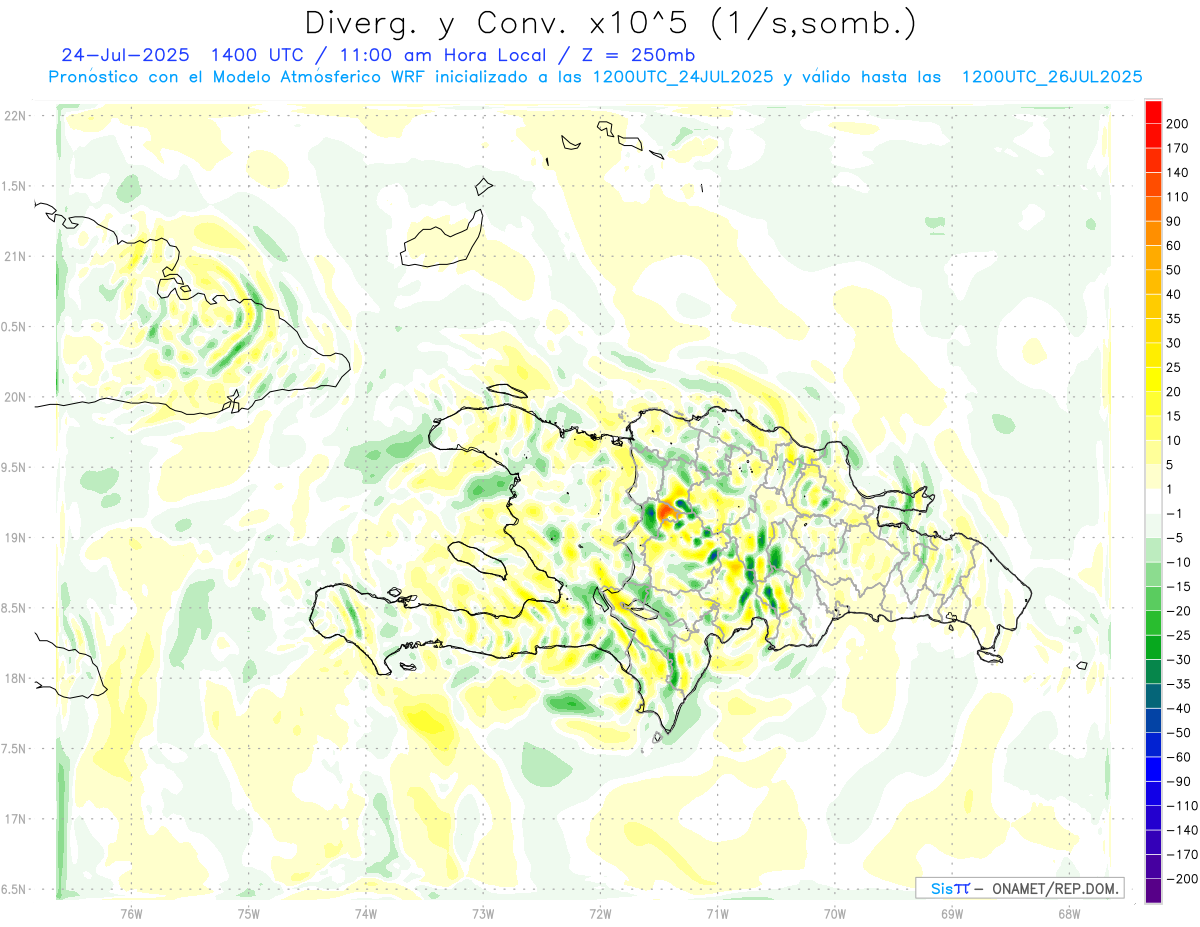Click the '-50' color scale value
This screenshot has height=927, width=1200.
pos(1177,732)
